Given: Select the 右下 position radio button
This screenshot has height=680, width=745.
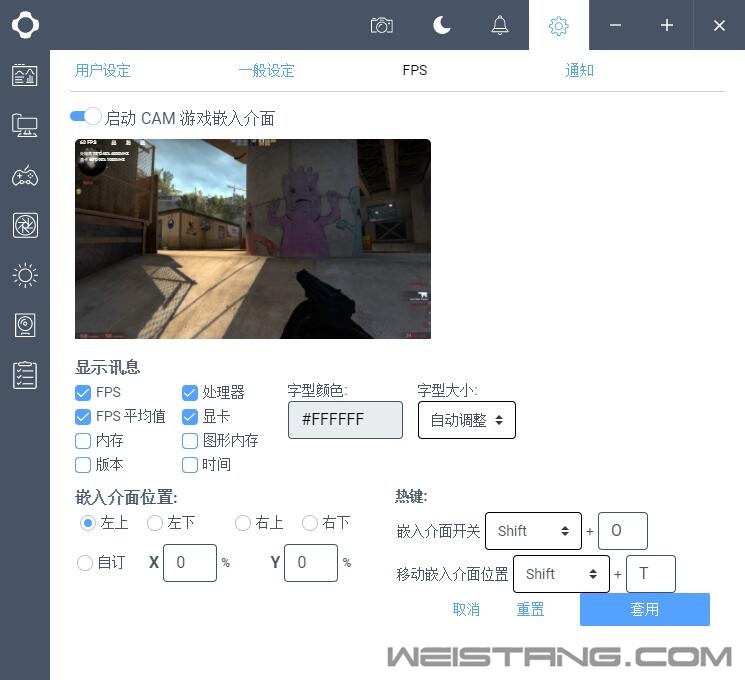Looking at the screenshot, I should tap(310, 523).
